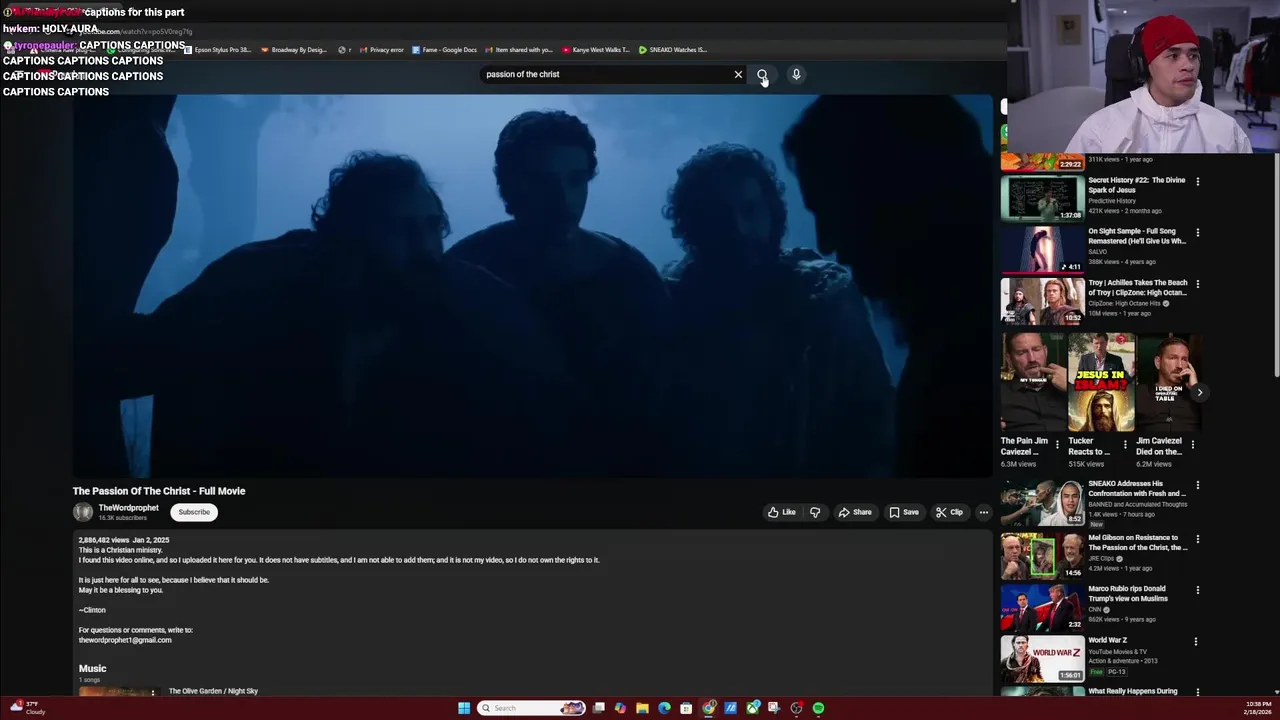Open 'Kanye West Walks T...' bookmark
Image resolution: width=1280 pixels, height=720 pixels.
point(596,50)
